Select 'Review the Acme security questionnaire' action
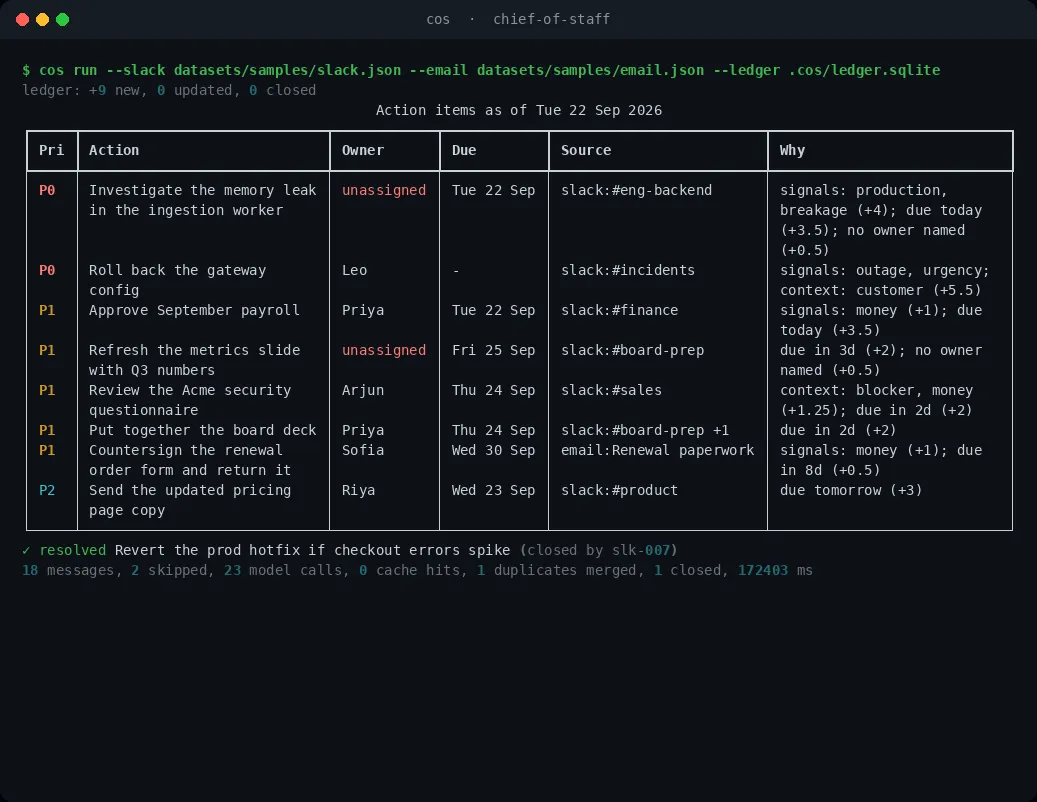This screenshot has height=802, width=1037. 190,400
